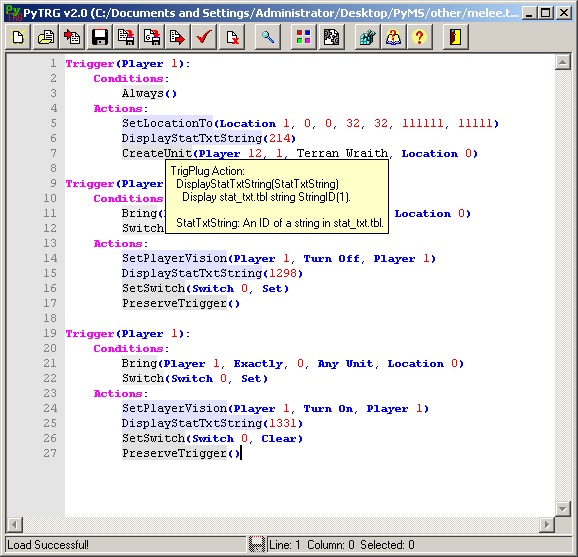The width and height of the screenshot is (578, 557).
Task: Click the Export file icon with red arrow
Action: tap(178, 37)
